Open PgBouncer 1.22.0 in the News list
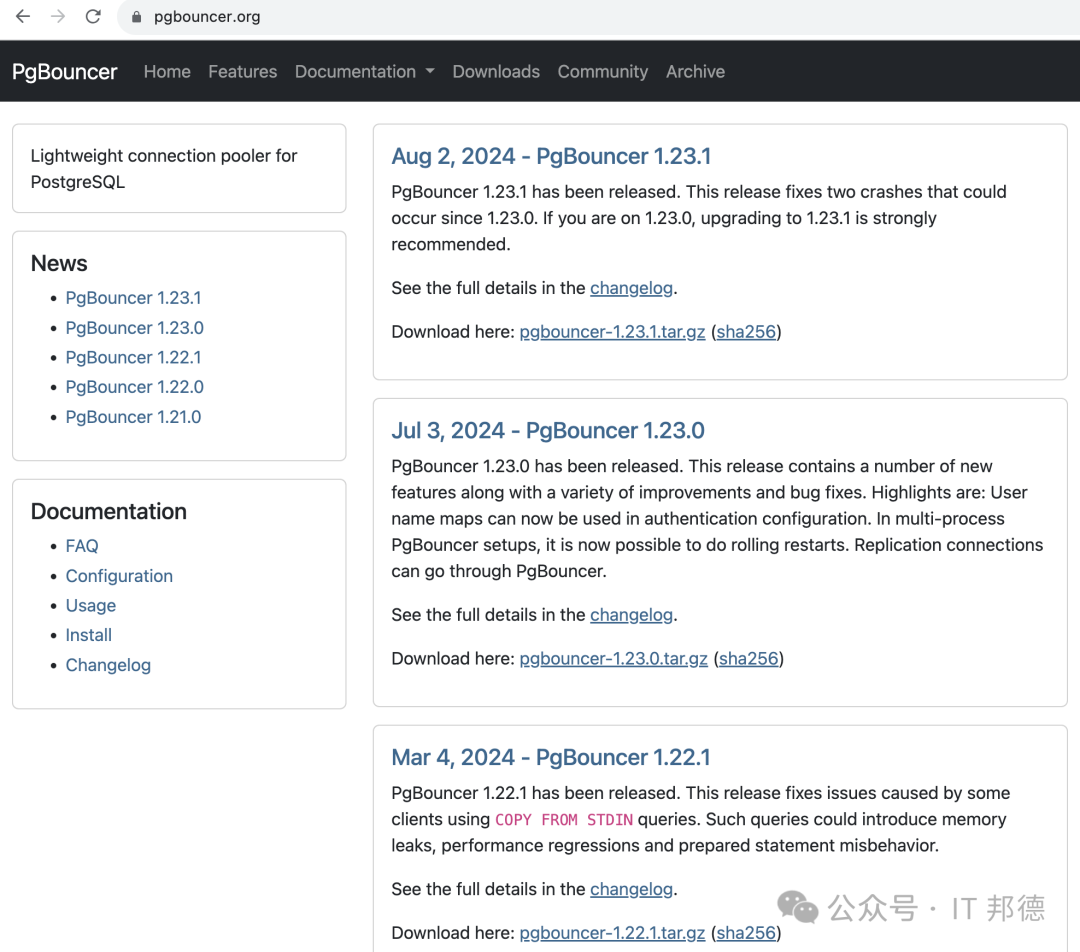The width and height of the screenshot is (1080, 952). [x=134, y=387]
